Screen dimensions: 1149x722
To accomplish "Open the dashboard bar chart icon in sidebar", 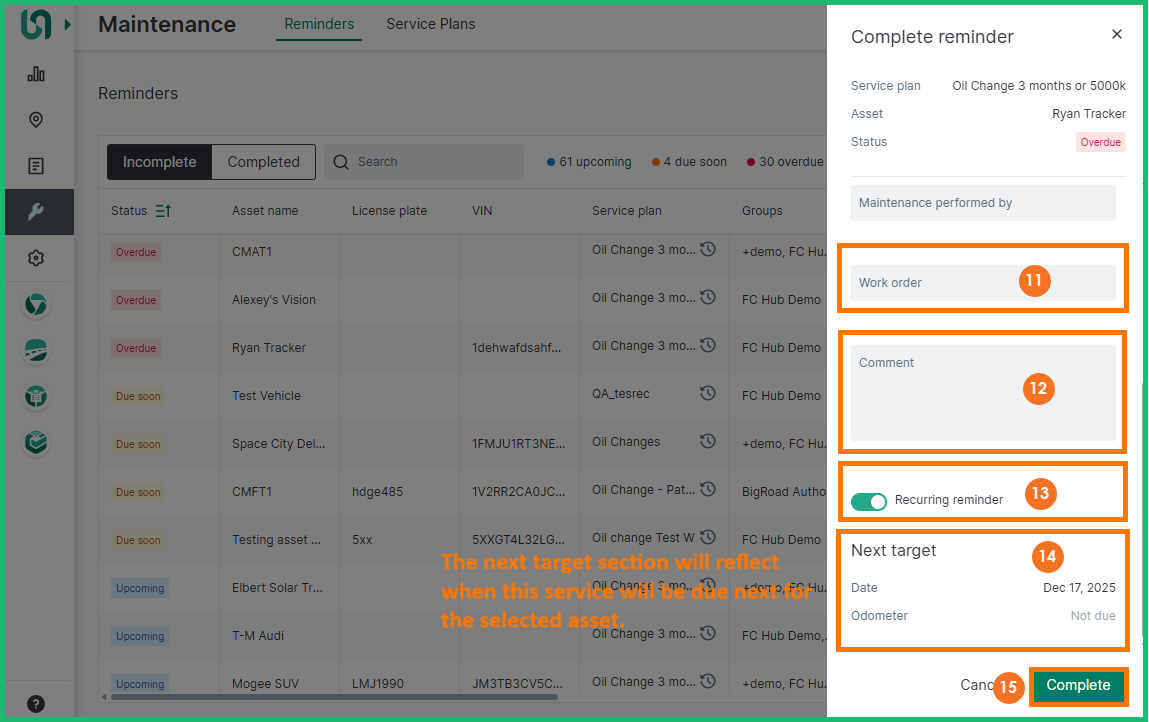I will pyautogui.click(x=36, y=74).
